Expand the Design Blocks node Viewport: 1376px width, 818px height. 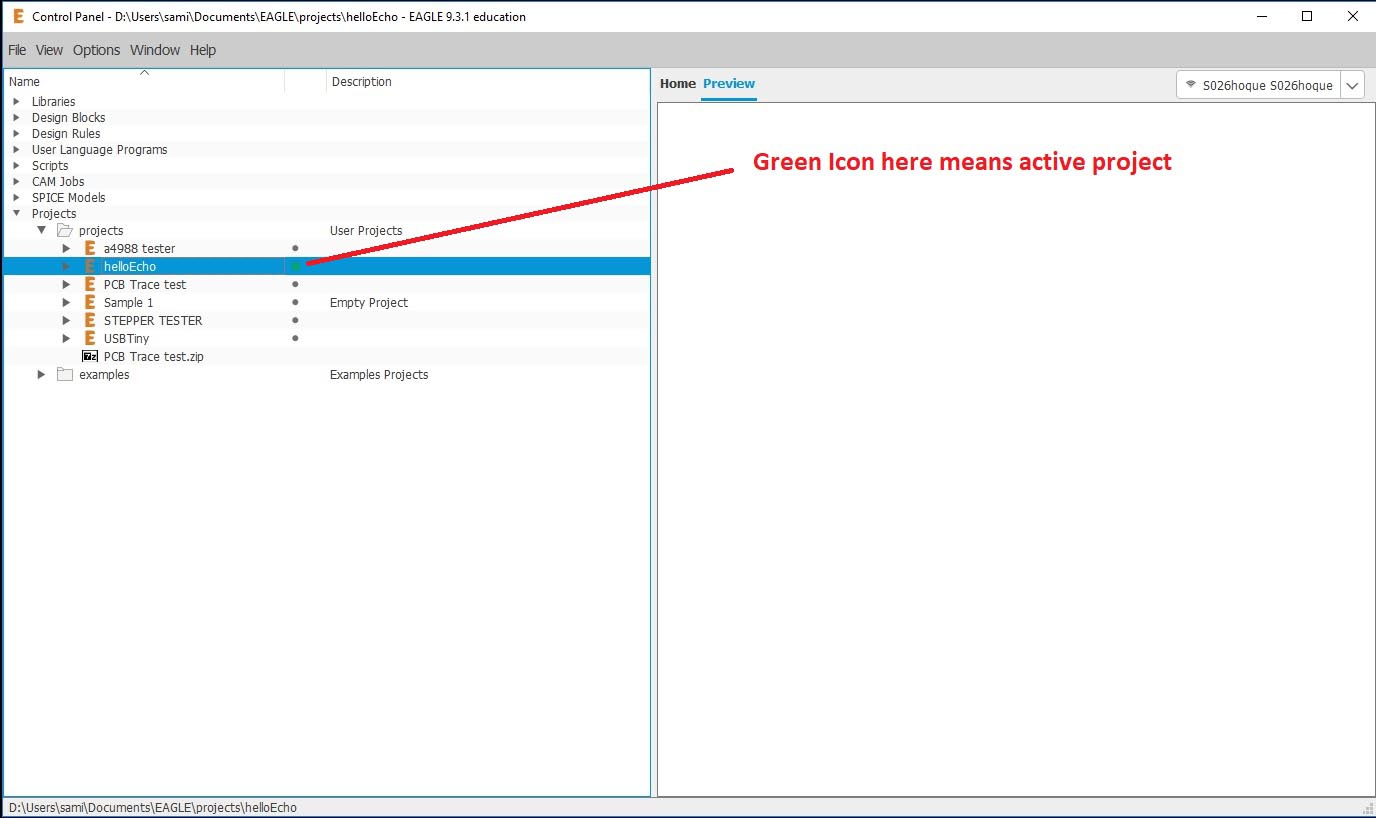click(16, 117)
